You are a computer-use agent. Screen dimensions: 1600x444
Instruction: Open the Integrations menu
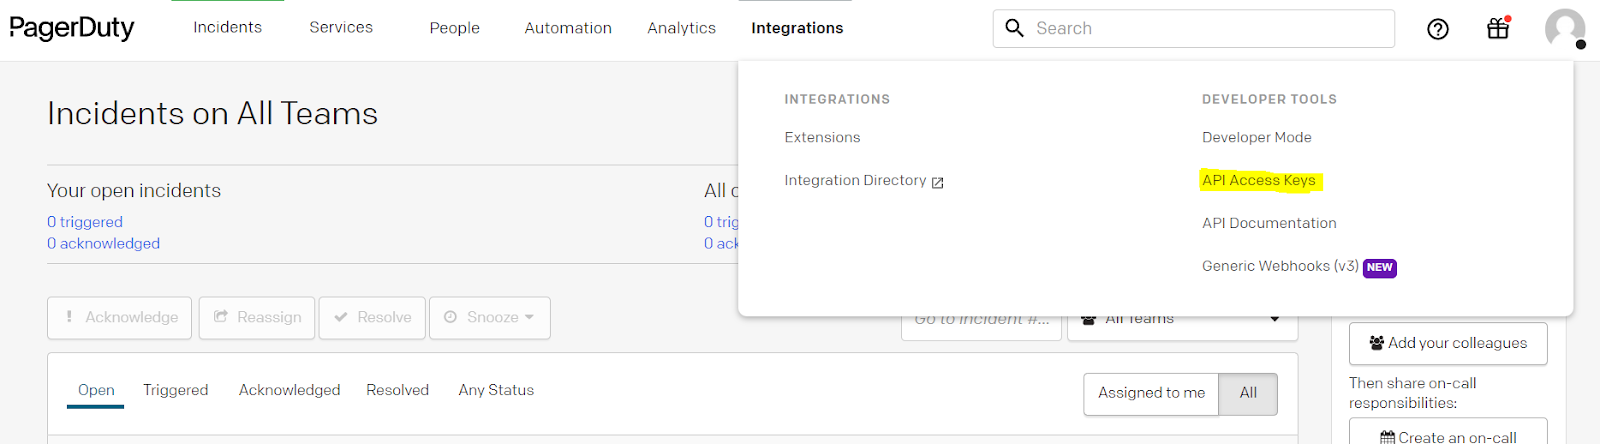(x=797, y=28)
